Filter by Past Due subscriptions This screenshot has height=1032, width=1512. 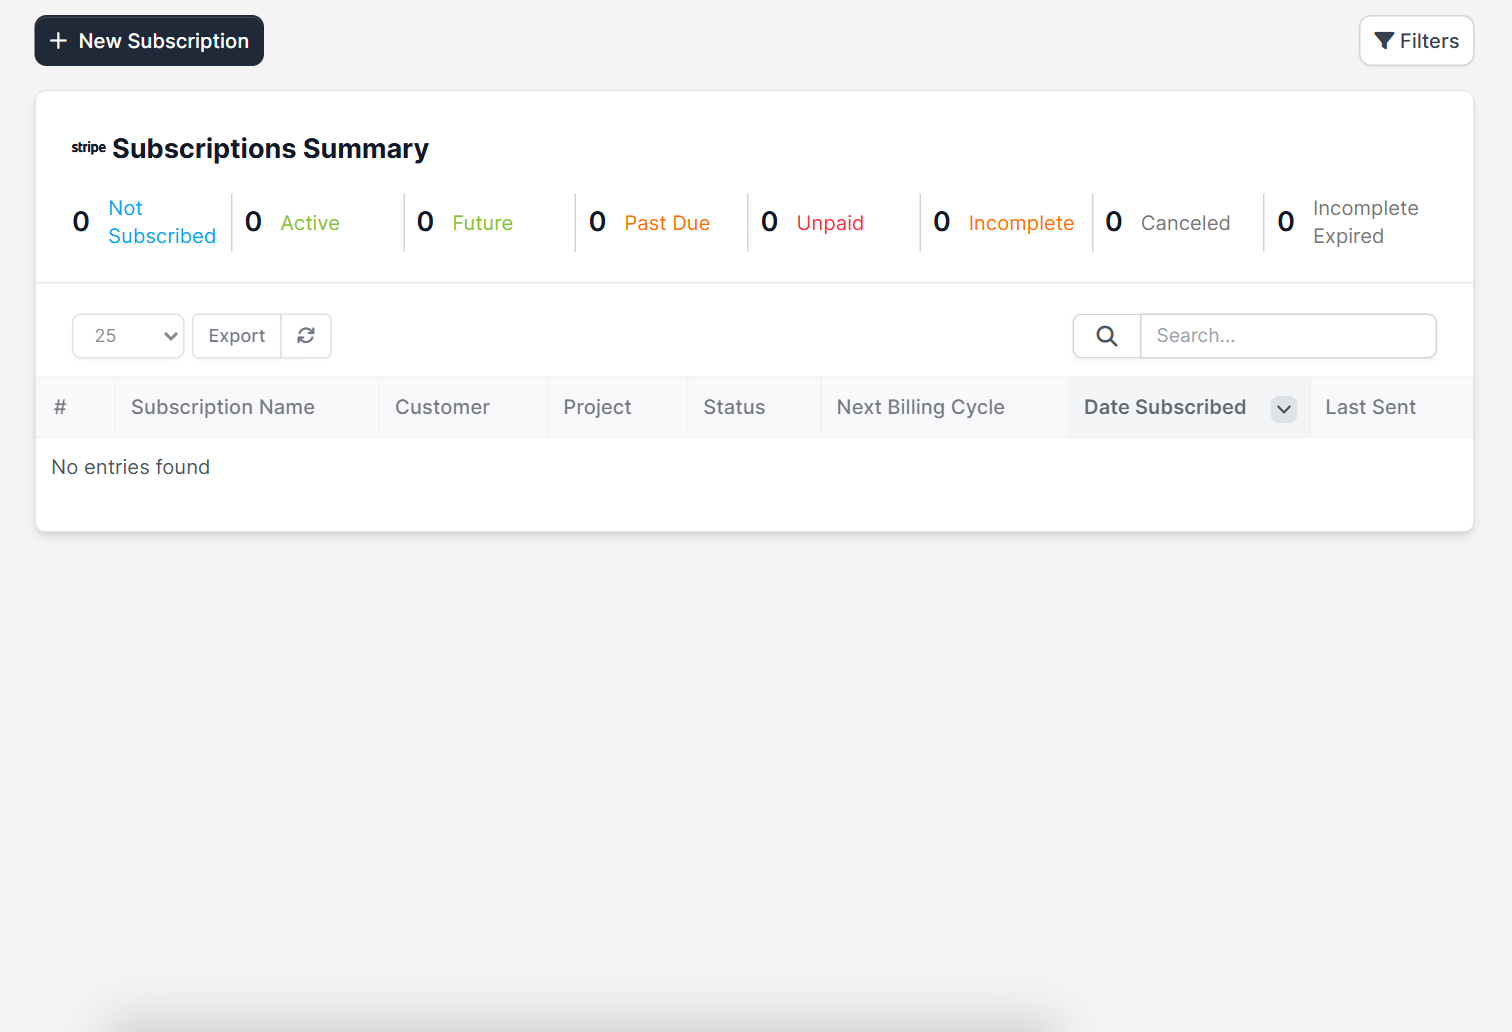(667, 223)
